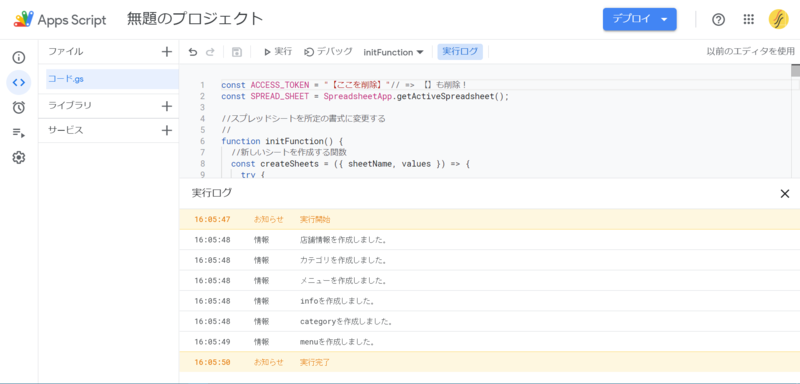Open Project Settings gear icon
This screenshot has width=800, height=384.
tap(19, 158)
